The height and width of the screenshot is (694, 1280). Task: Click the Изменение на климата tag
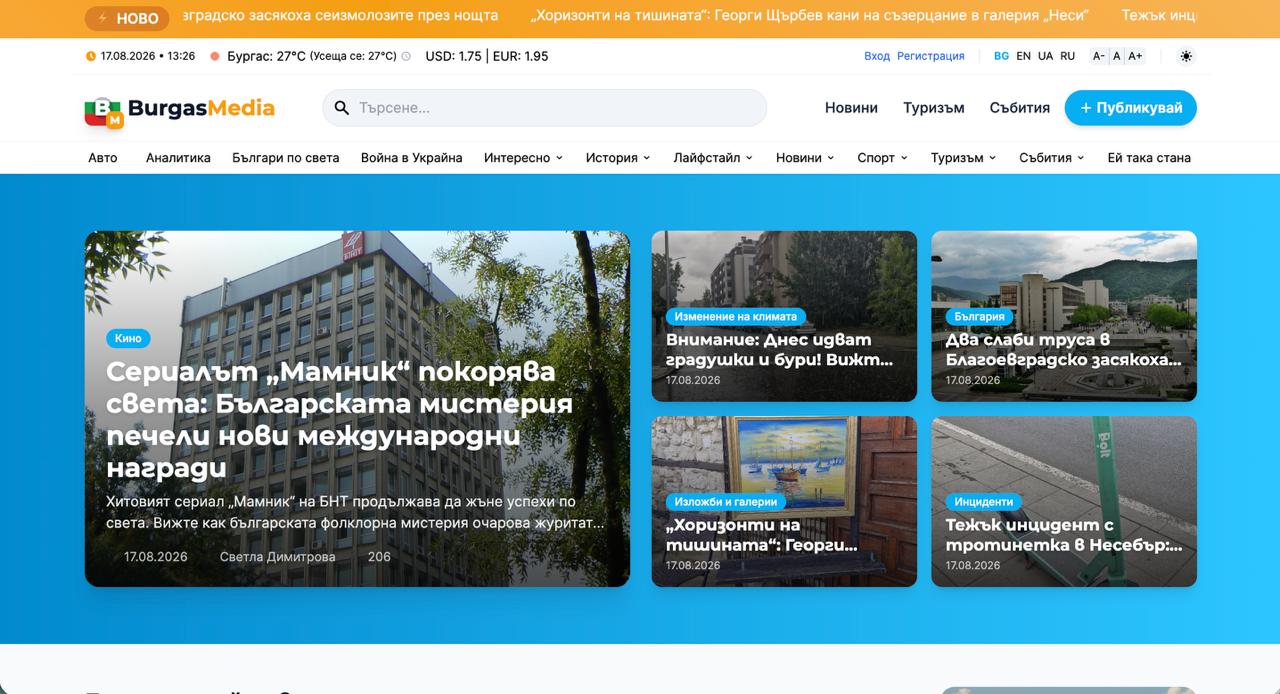(736, 316)
